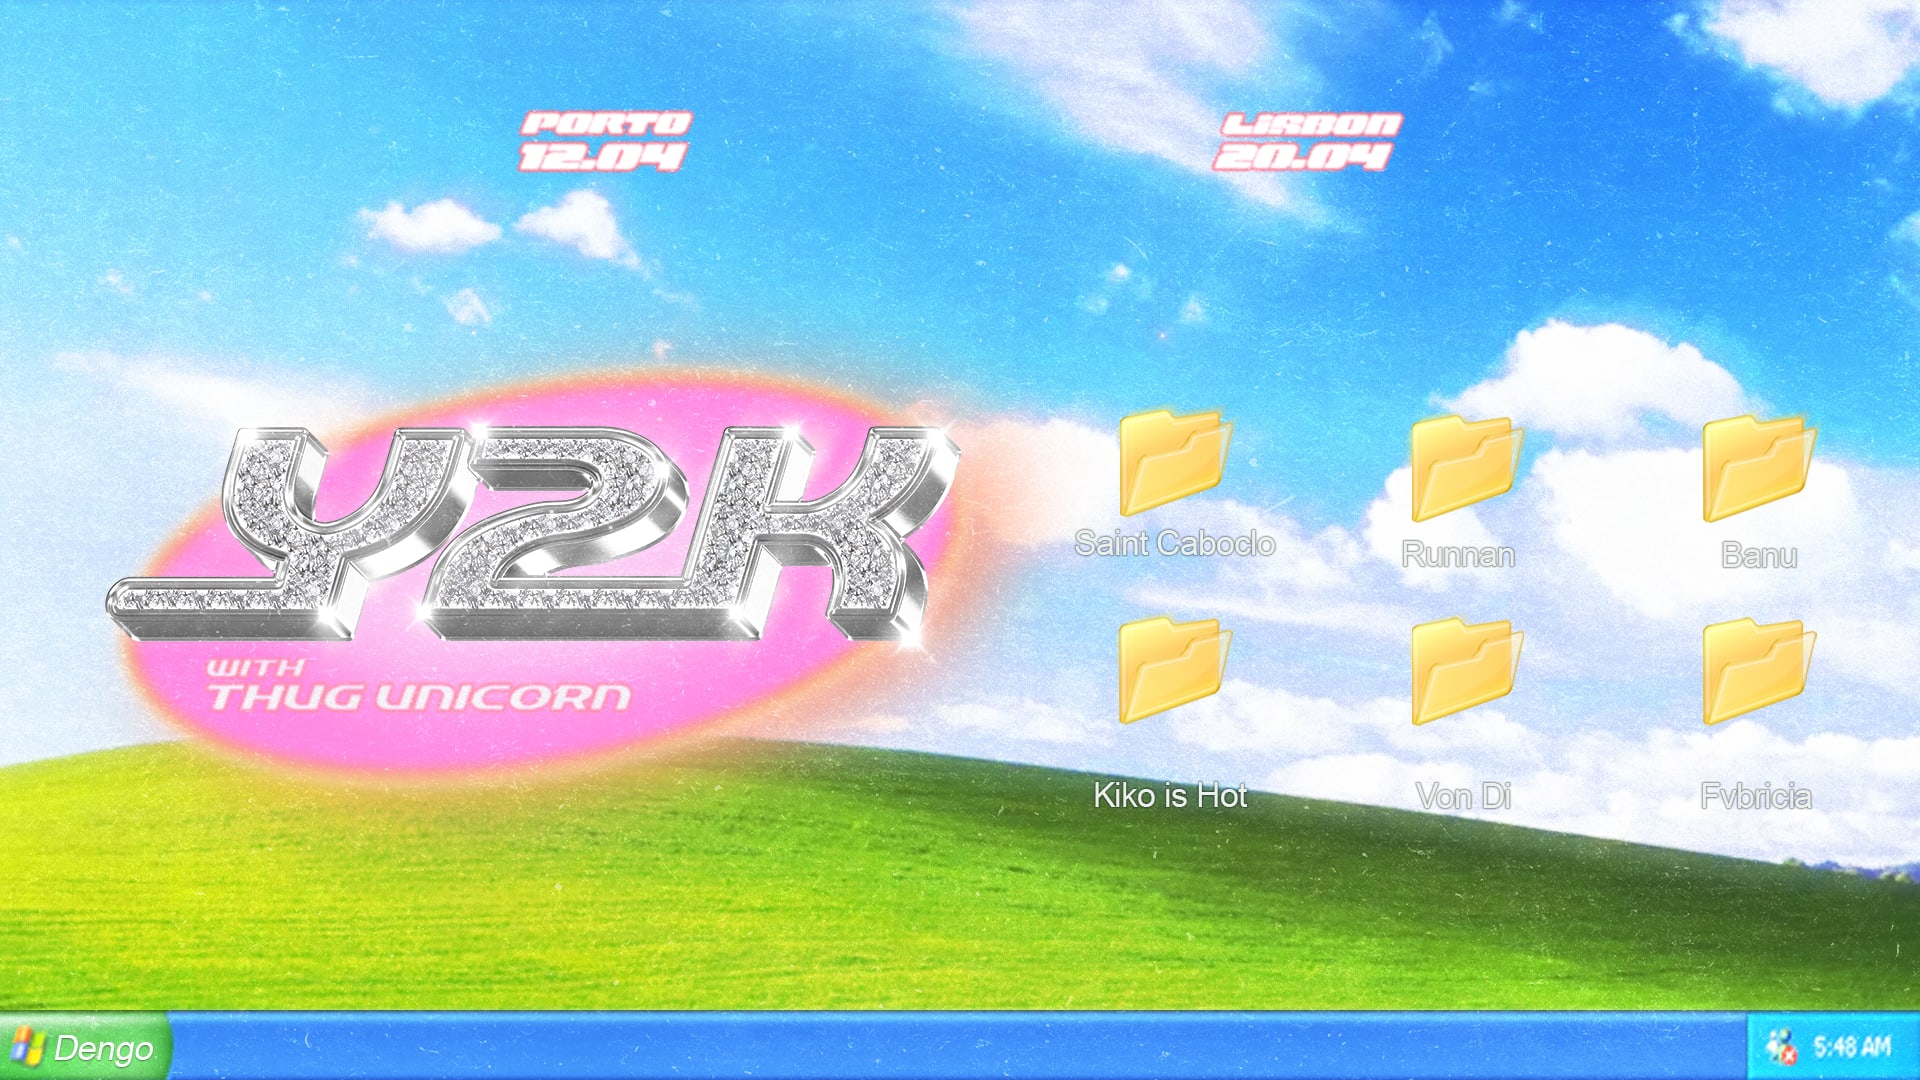Click the Kiko is Hot label

(1170, 796)
